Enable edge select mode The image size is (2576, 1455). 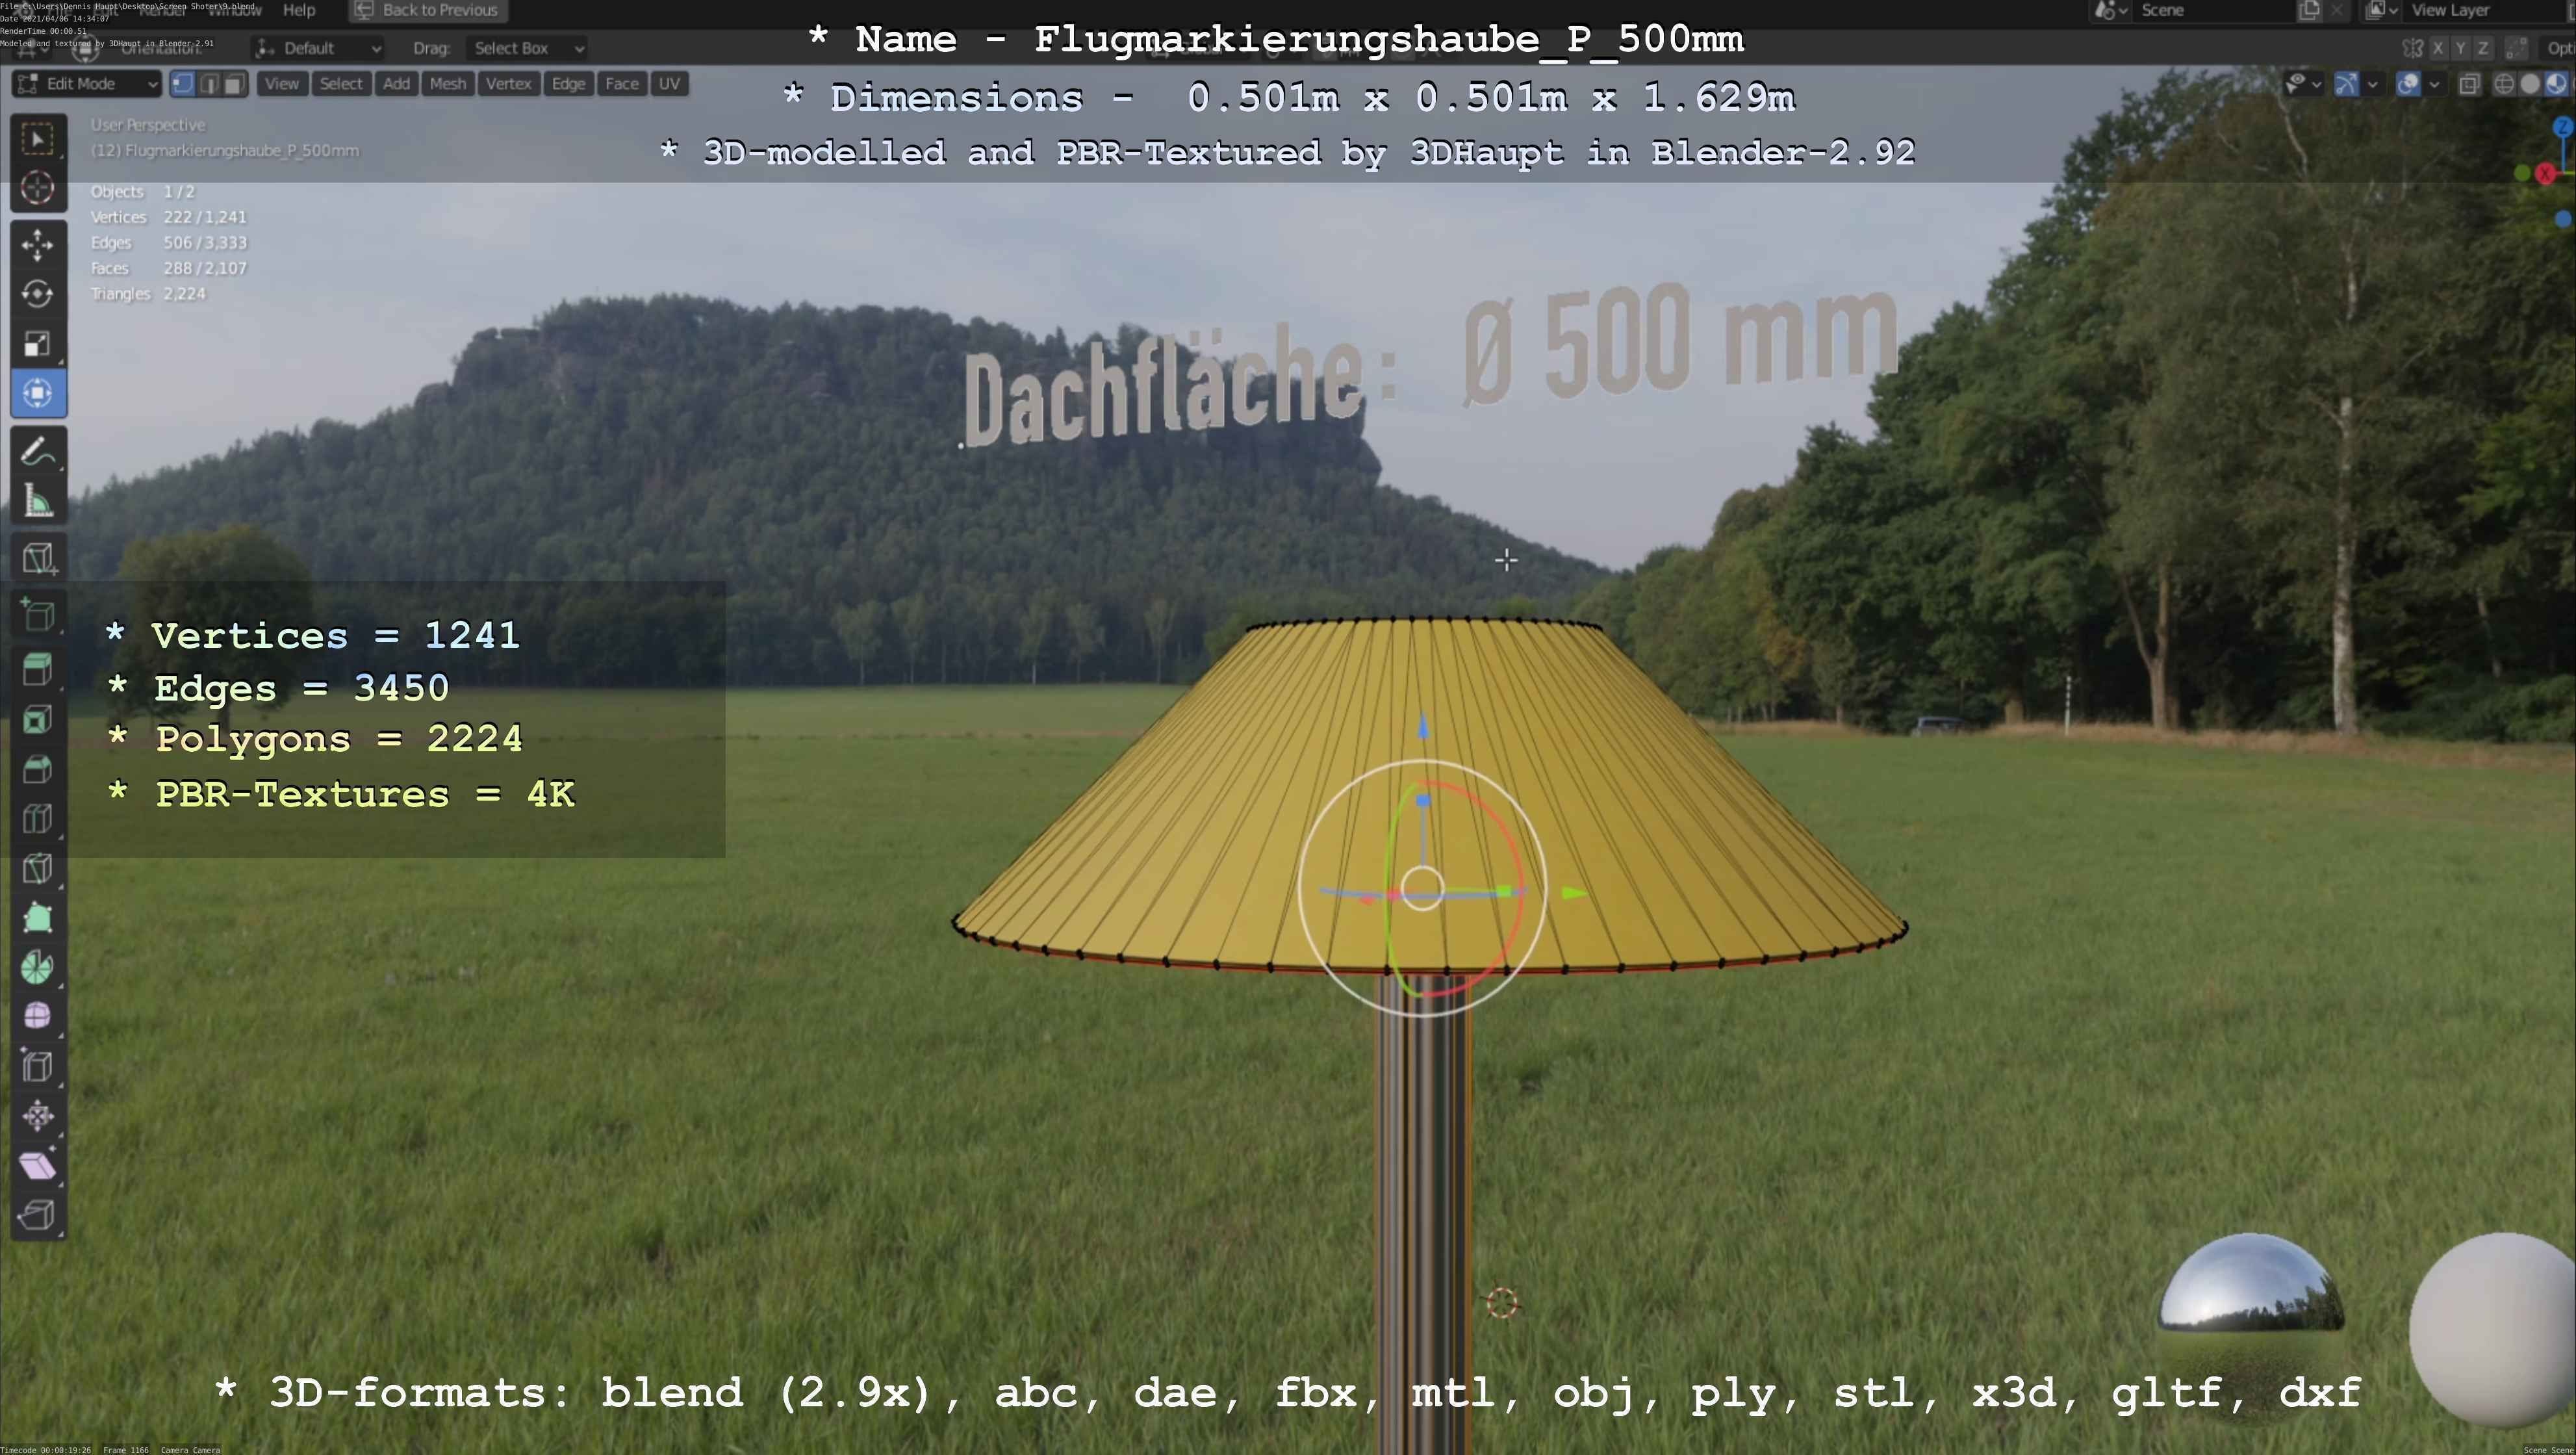(x=209, y=84)
